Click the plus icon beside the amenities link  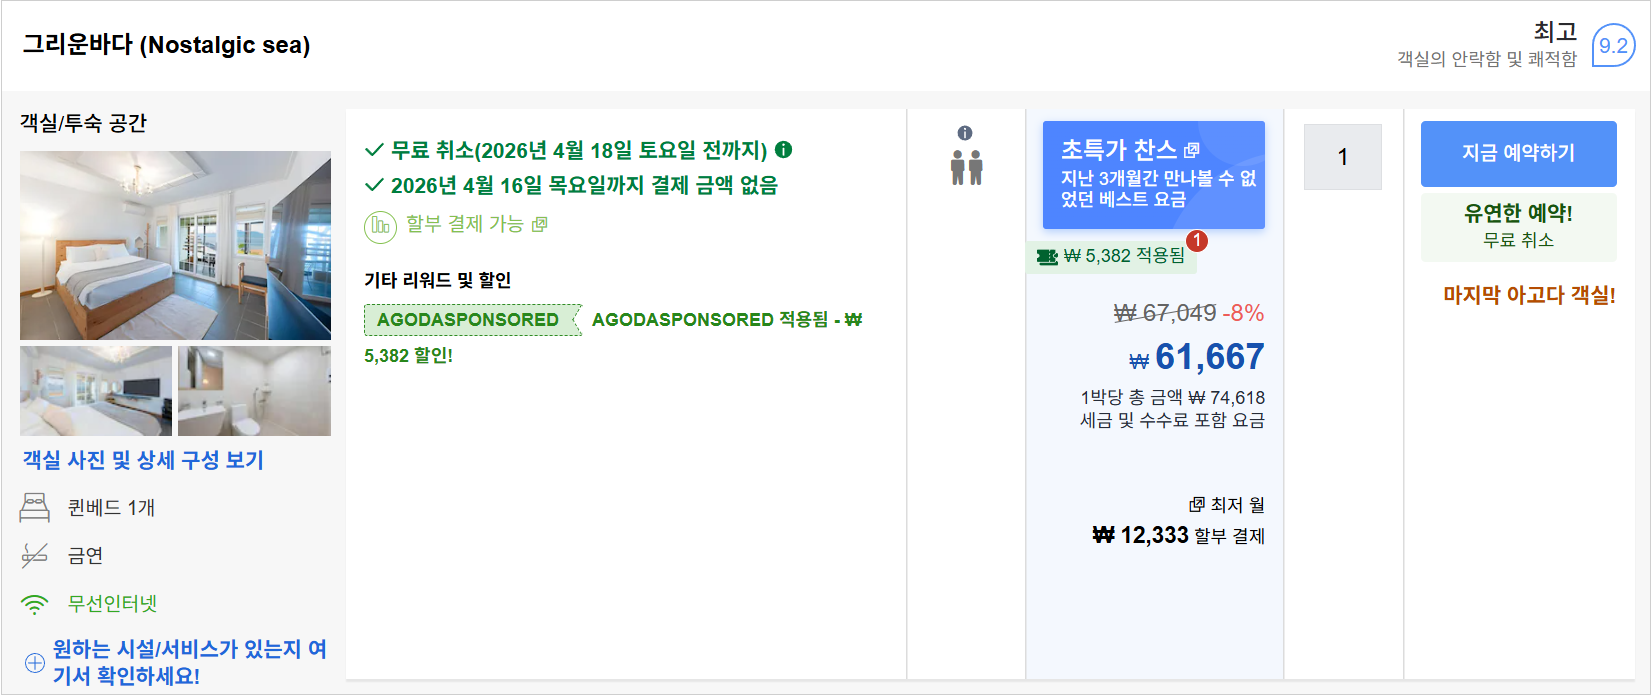36,662
